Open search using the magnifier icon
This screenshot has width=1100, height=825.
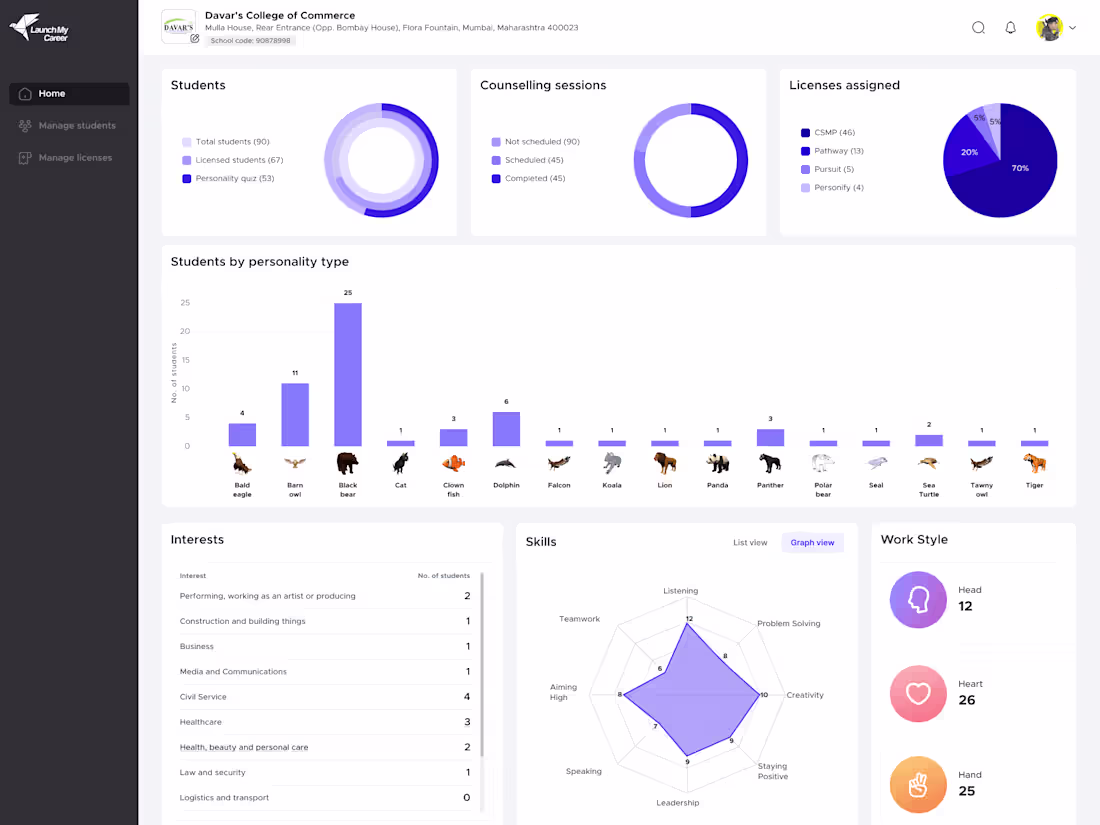point(978,27)
